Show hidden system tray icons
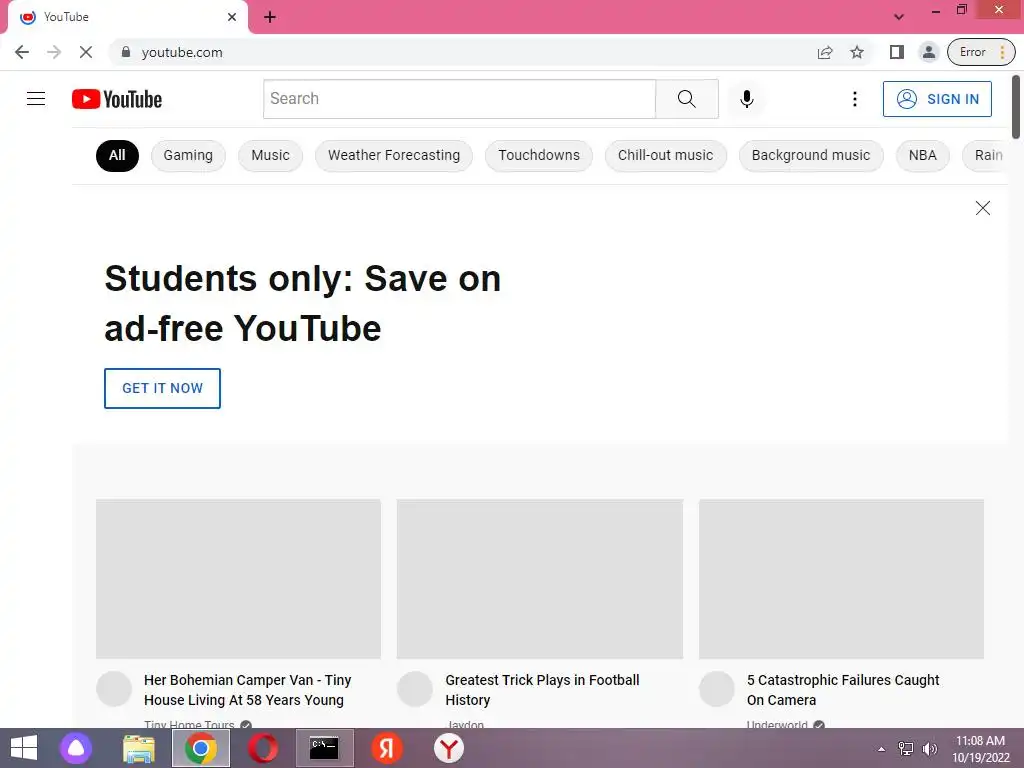The width and height of the screenshot is (1024, 768). 881,749
